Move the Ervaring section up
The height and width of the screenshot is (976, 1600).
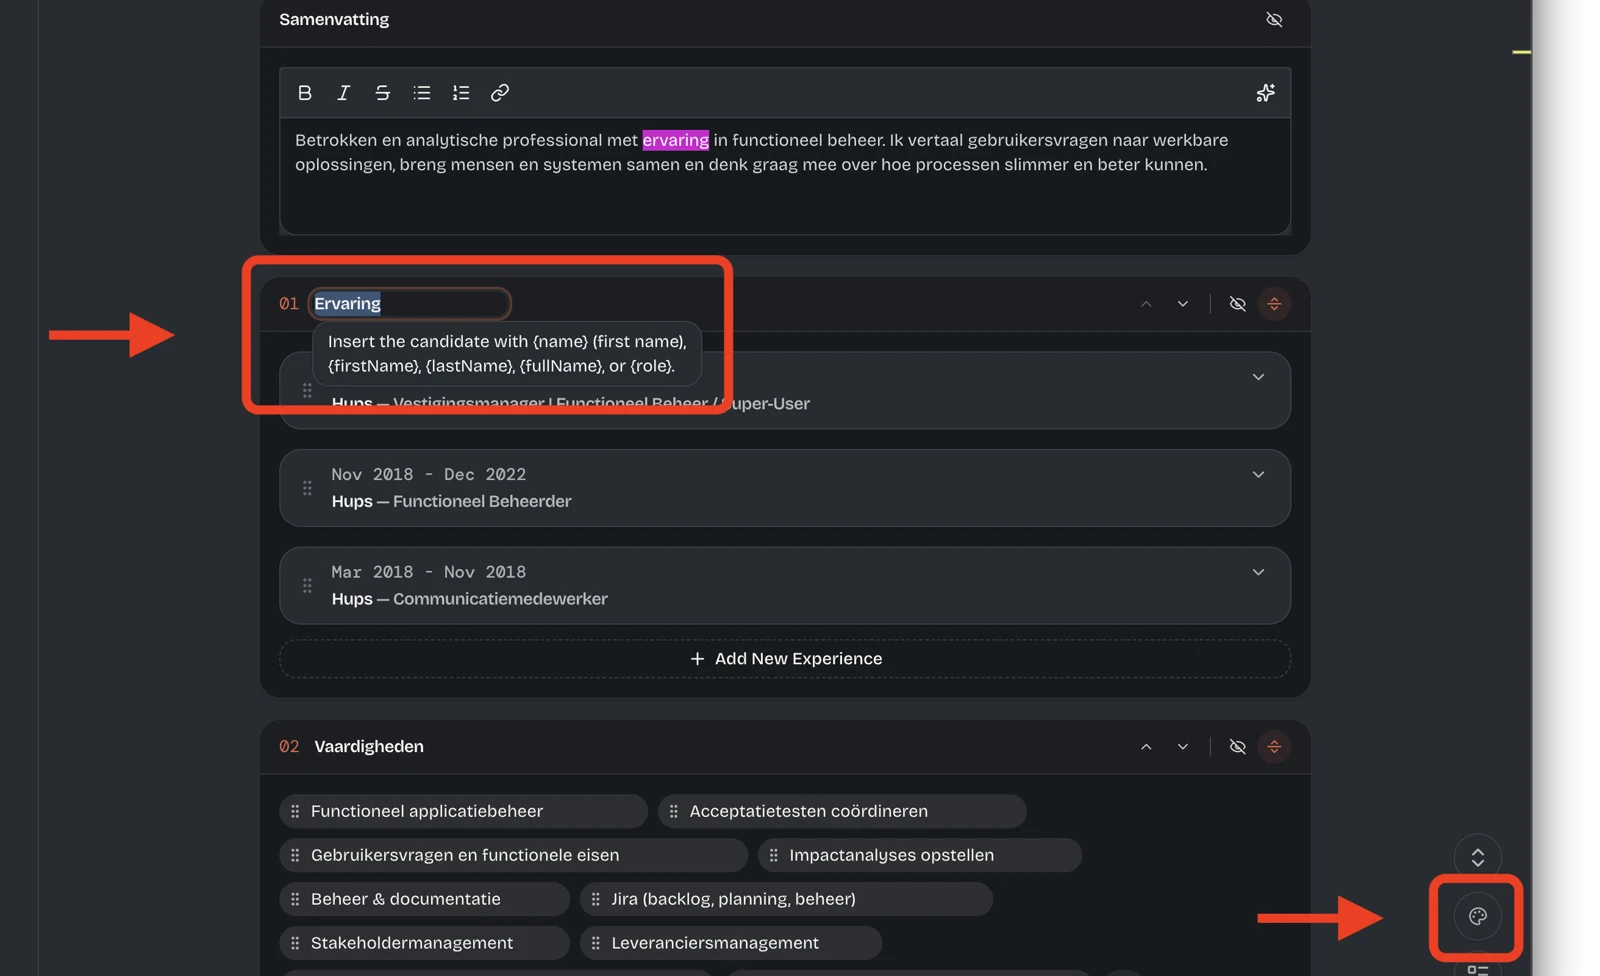point(1146,304)
